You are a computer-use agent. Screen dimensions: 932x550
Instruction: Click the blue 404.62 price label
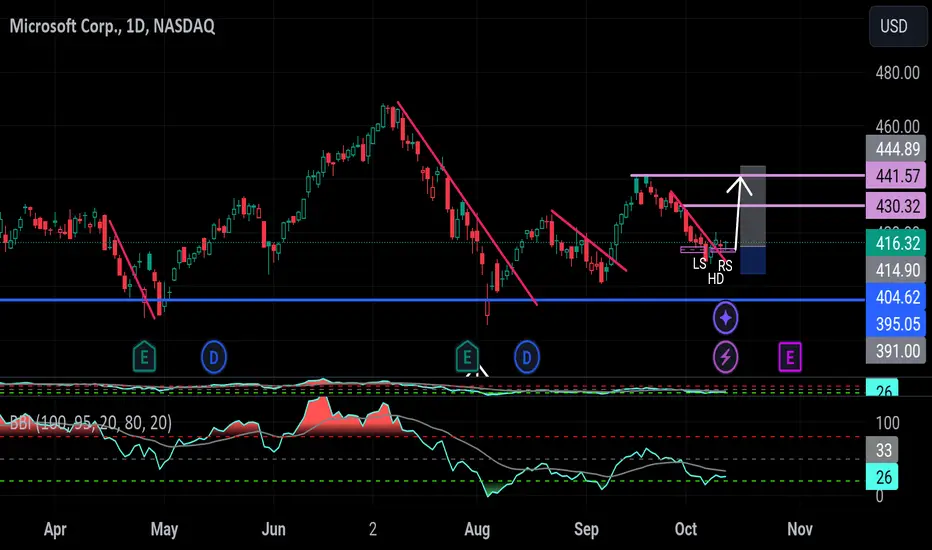[x=896, y=297]
